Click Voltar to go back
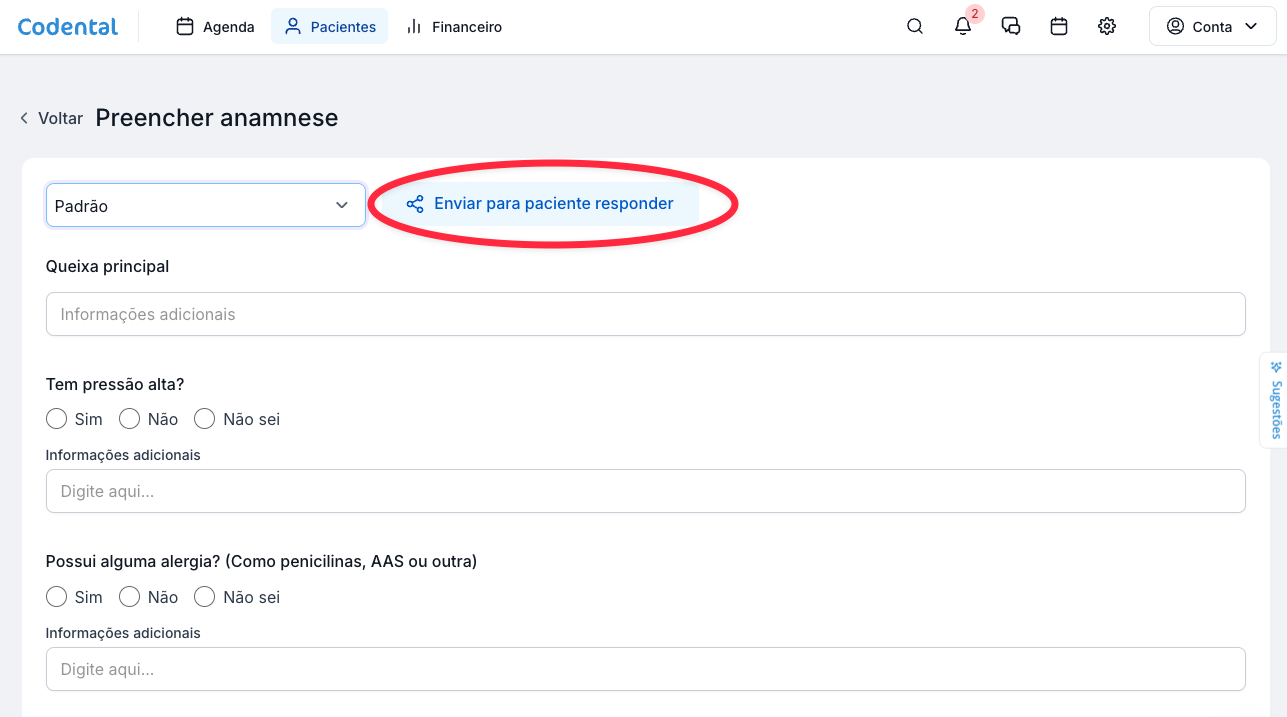 pos(51,118)
